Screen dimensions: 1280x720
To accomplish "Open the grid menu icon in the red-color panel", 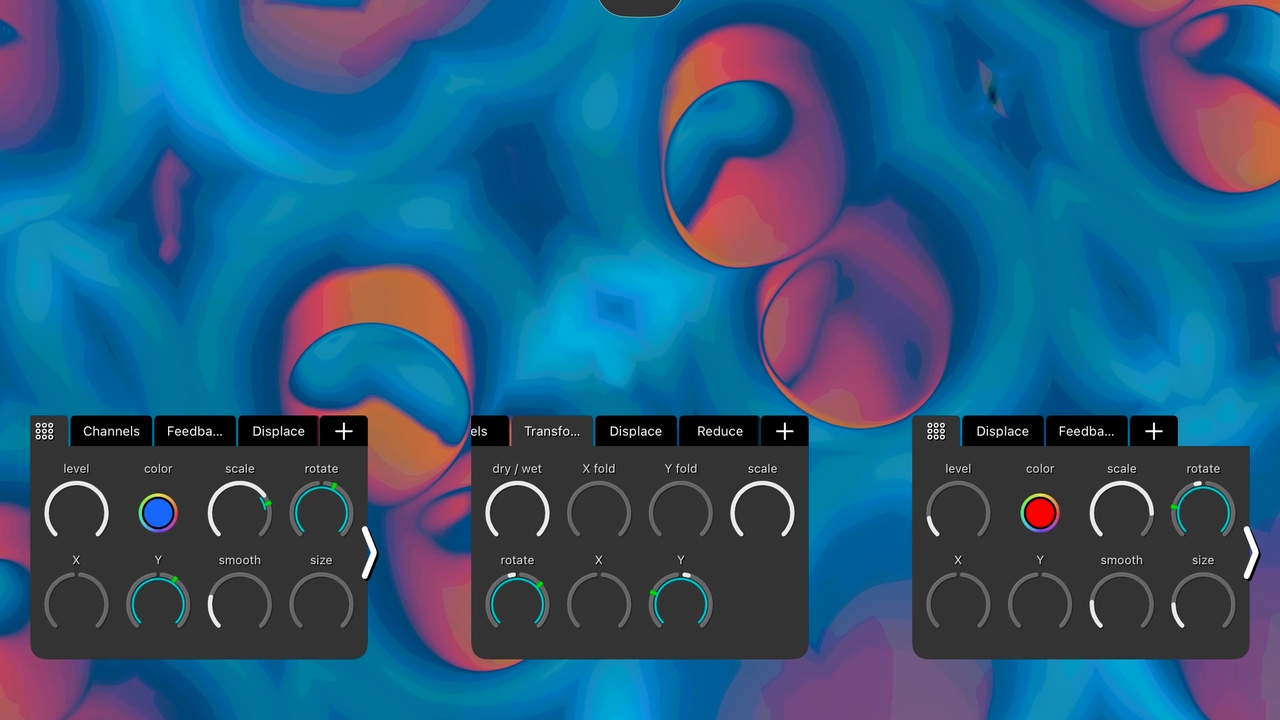I will point(936,431).
